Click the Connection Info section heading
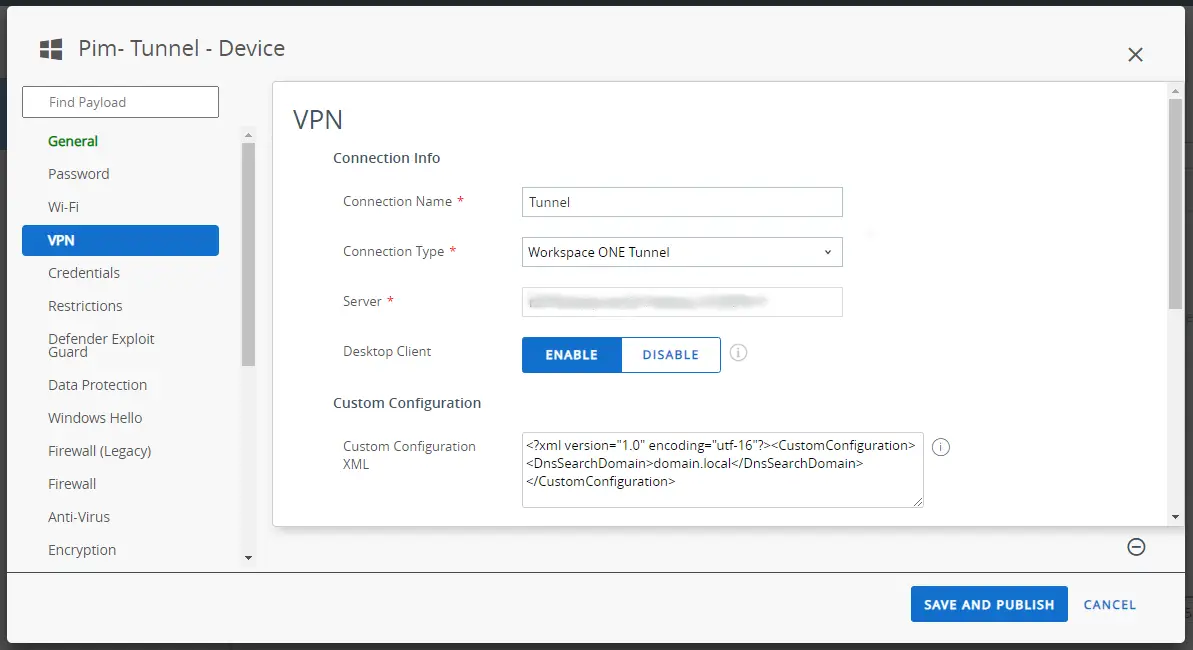1193x650 pixels. [387, 158]
